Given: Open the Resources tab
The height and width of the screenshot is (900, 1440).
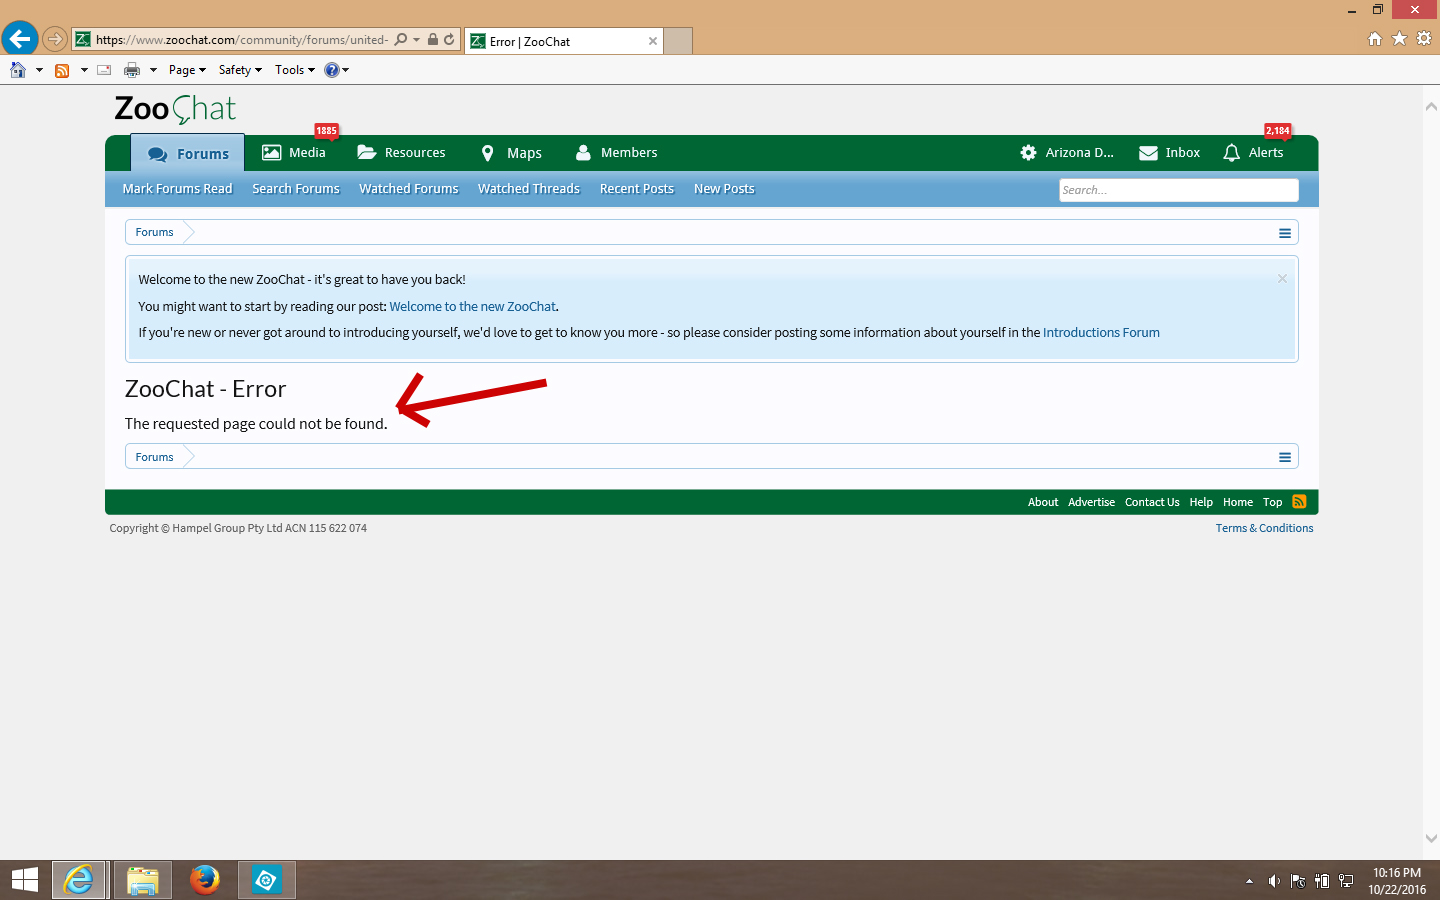Looking at the screenshot, I should [402, 153].
